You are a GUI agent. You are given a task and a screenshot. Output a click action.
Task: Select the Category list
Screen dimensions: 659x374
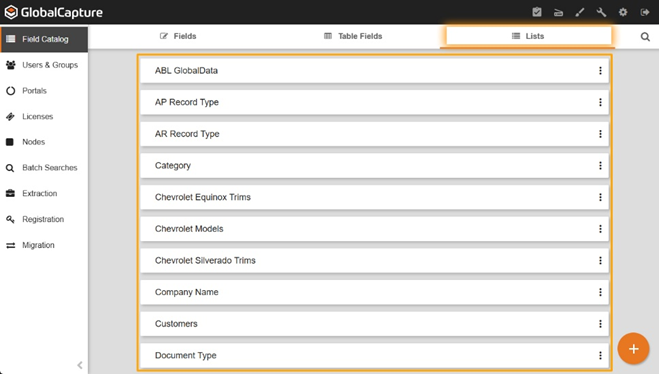click(374, 166)
